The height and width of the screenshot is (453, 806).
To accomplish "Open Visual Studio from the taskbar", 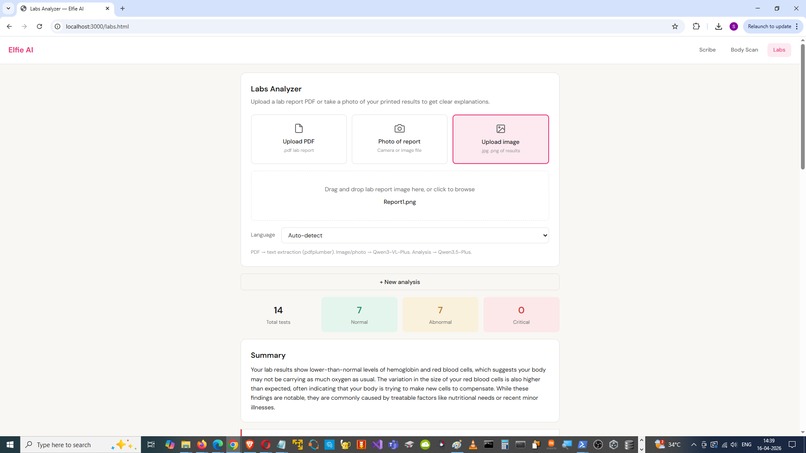I will pos(377,444).
